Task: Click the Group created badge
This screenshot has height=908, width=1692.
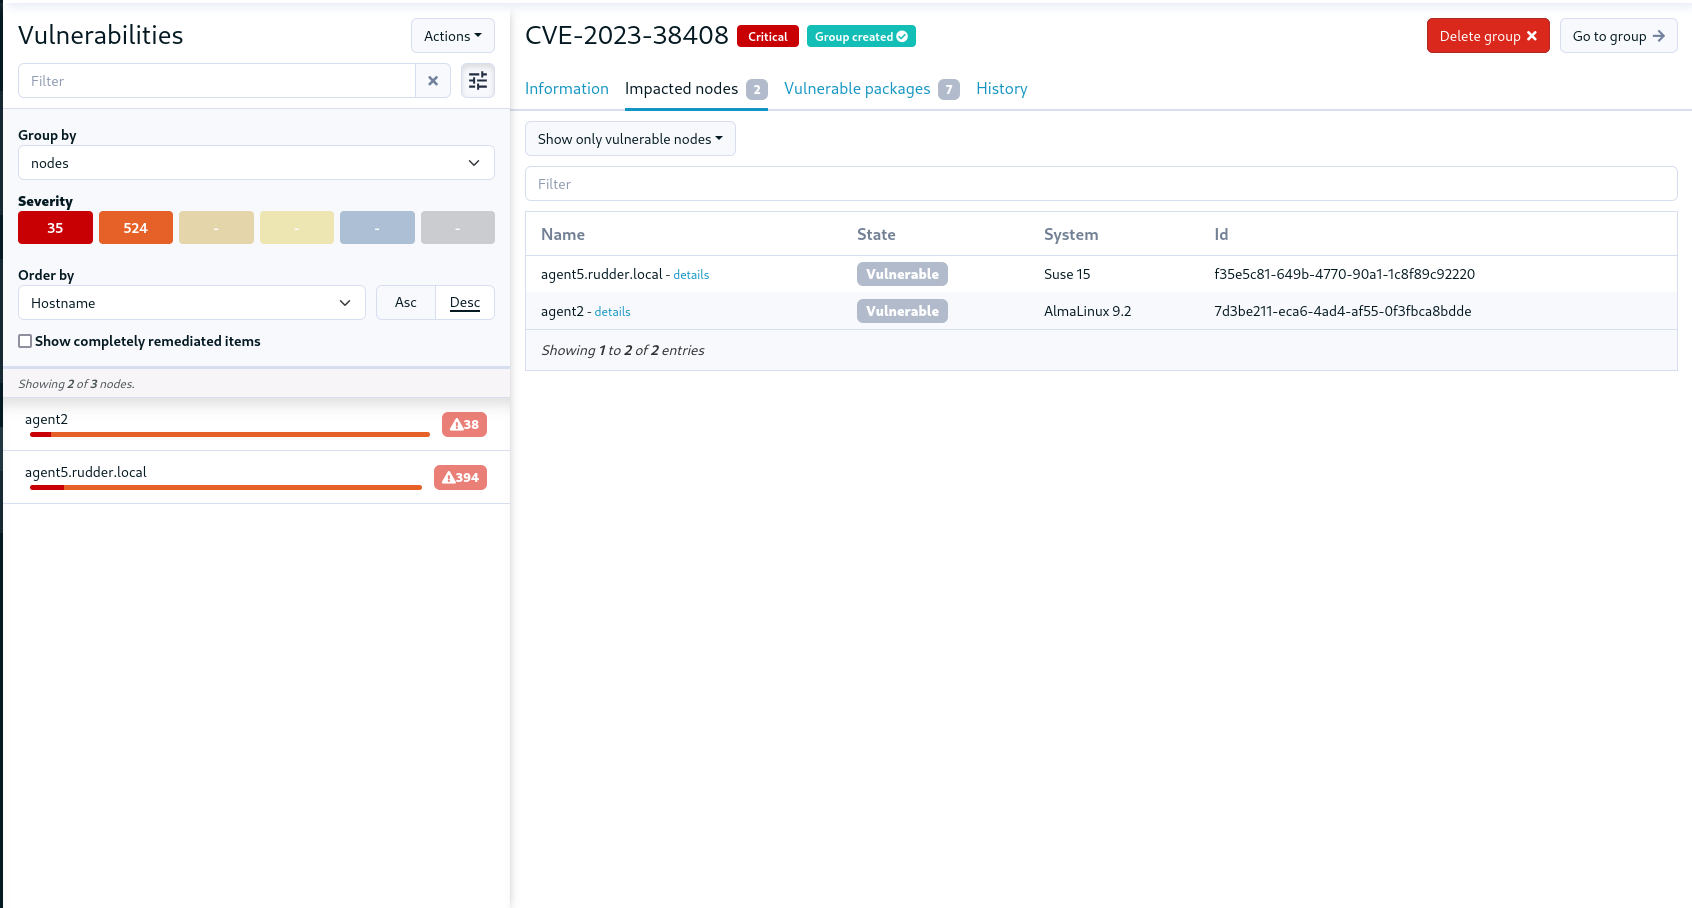Action: point(861,36)
